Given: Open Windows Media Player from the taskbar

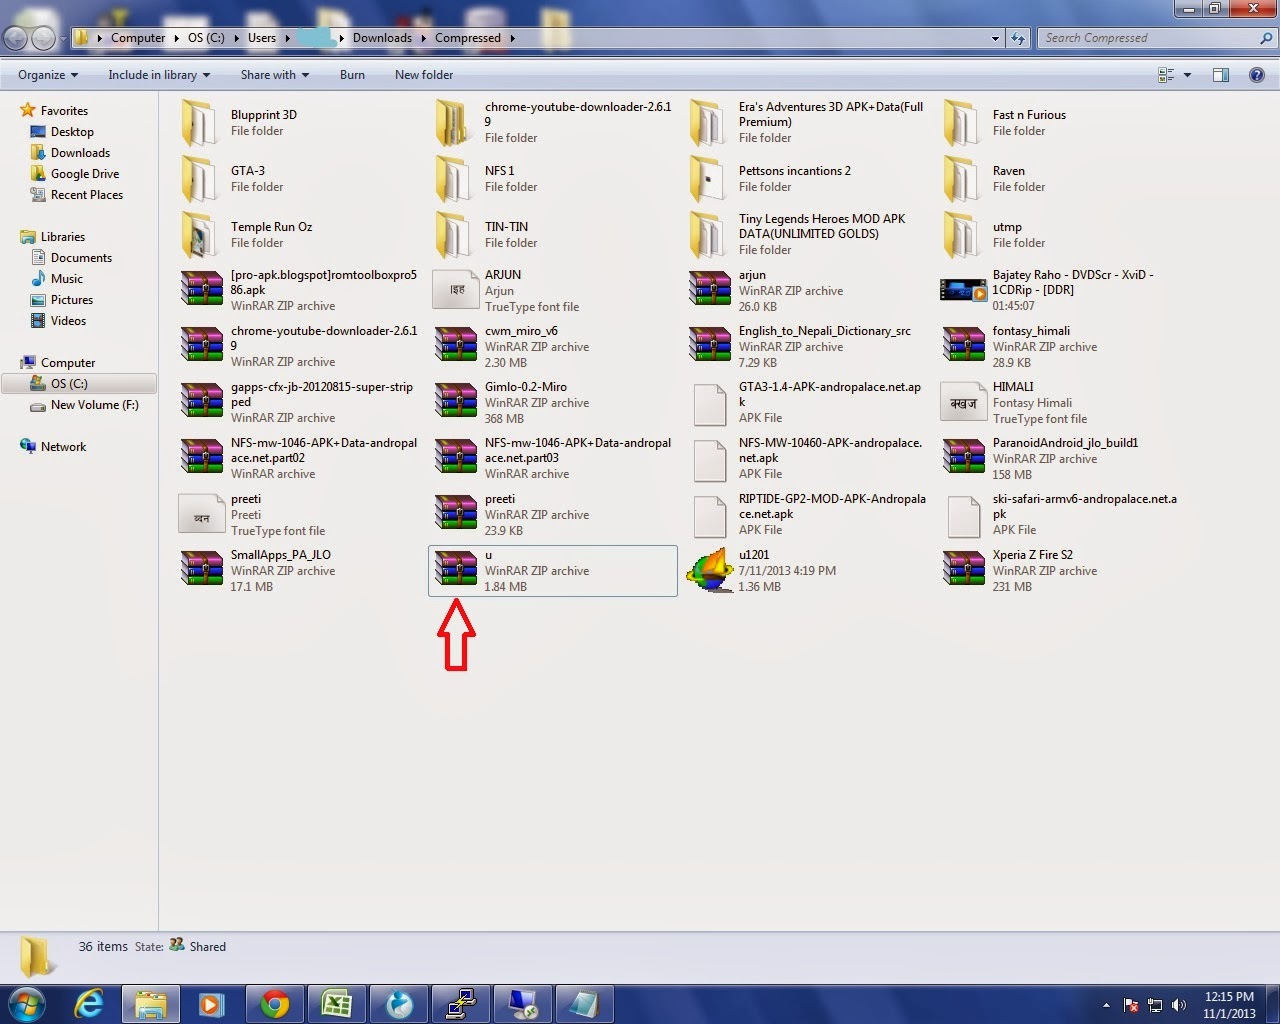Looking at the screenshot, I should (x=213, y=1003).
